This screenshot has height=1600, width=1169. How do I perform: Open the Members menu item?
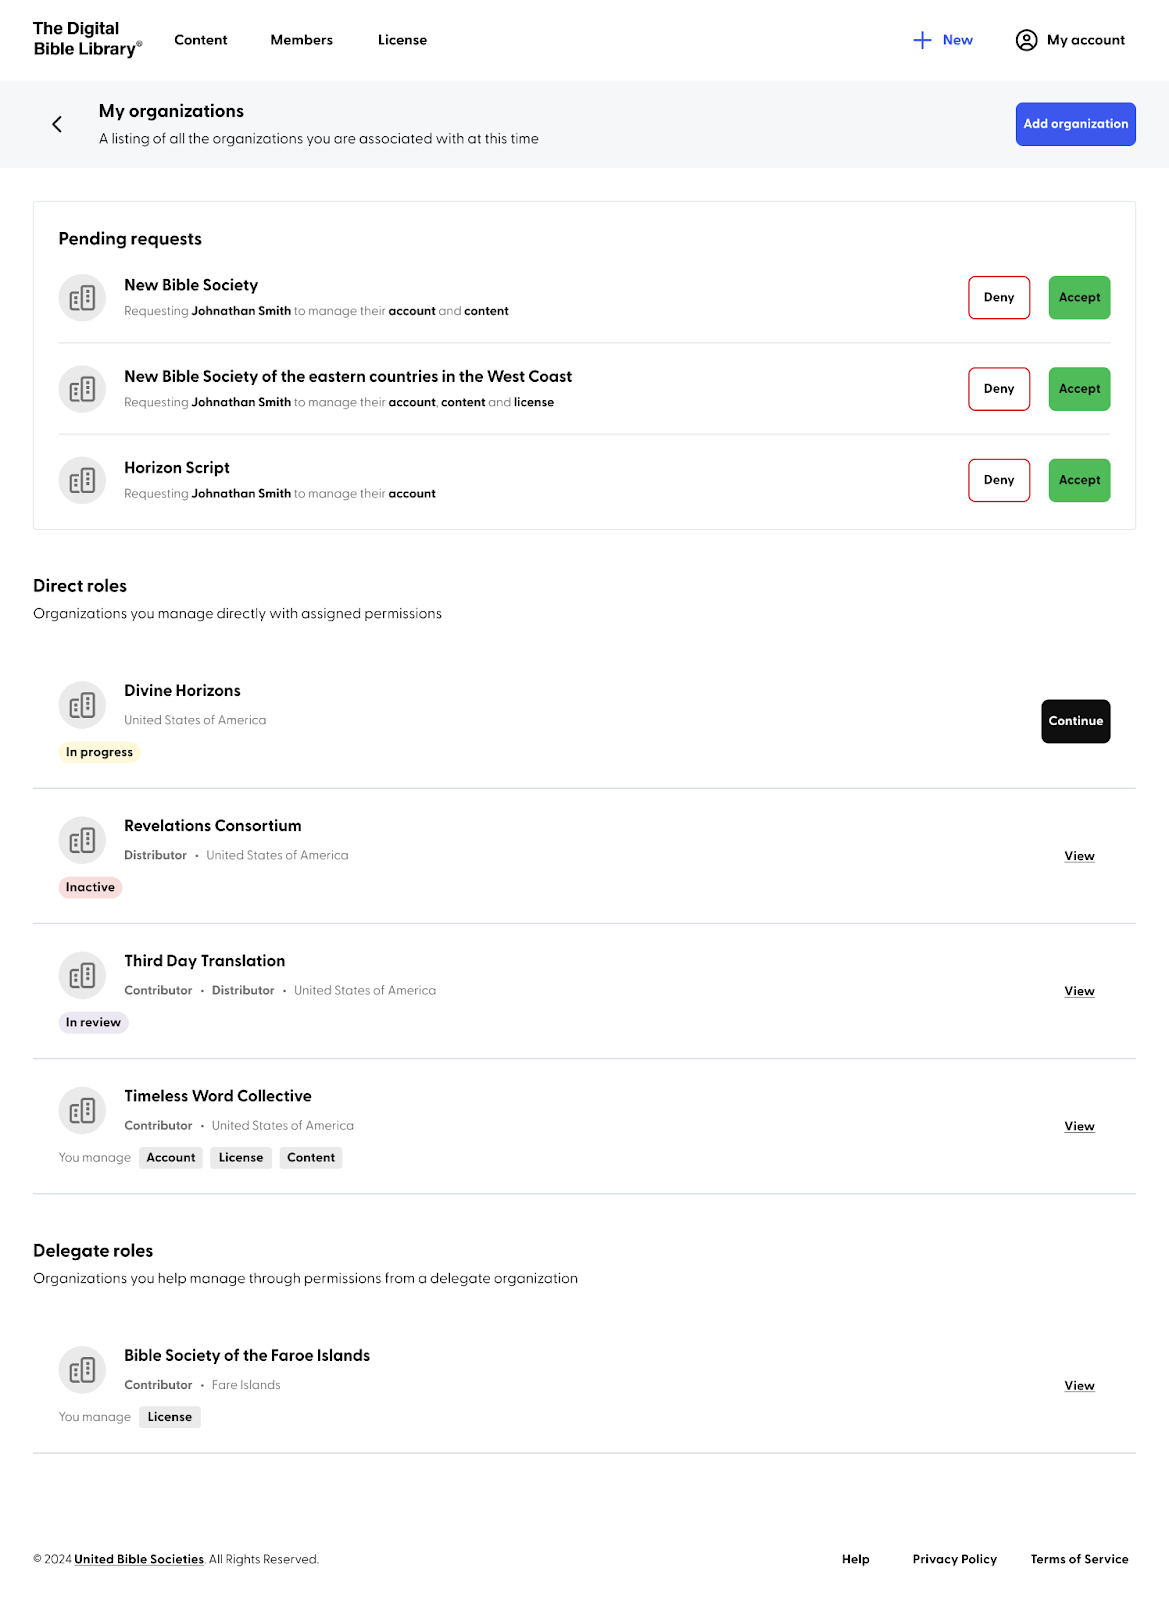[302, 40]
